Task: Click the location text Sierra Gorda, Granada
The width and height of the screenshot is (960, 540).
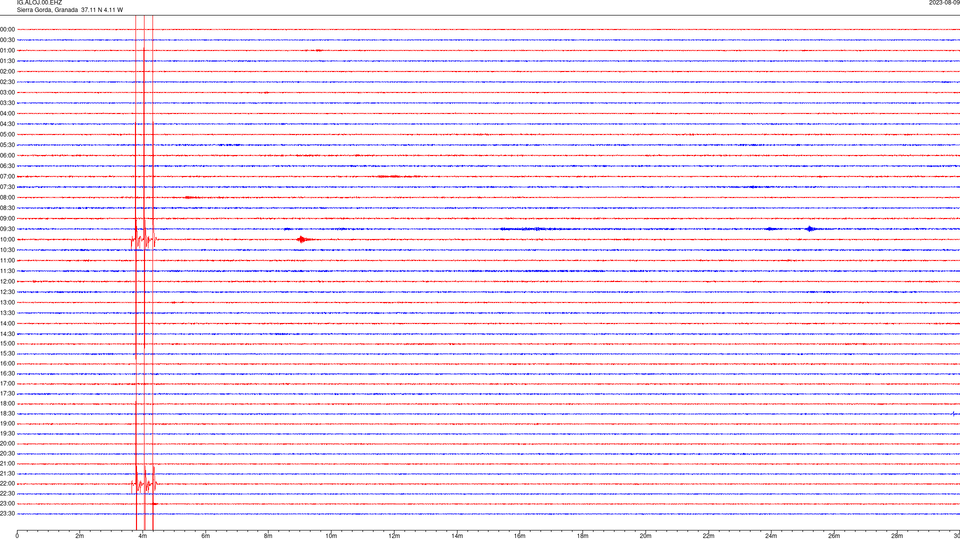Action: click(47, 10)
